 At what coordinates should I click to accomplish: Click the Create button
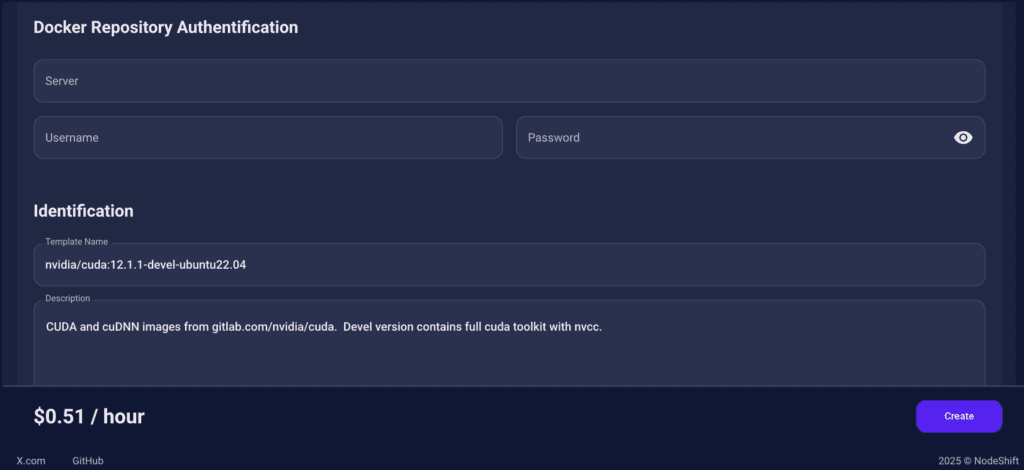pos(959,416)
